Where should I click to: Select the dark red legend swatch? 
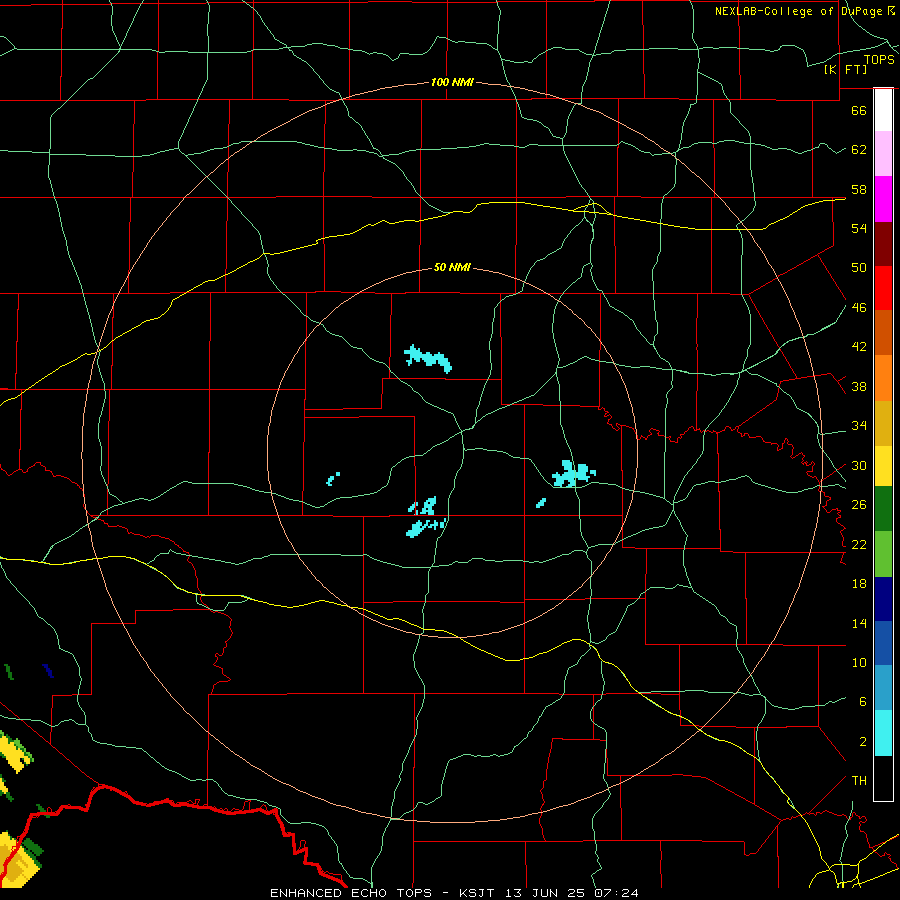(x=883, y=244)
